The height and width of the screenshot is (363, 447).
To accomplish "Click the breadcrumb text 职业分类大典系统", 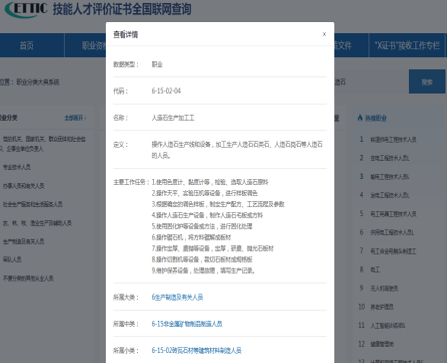I will coord(38,82).
